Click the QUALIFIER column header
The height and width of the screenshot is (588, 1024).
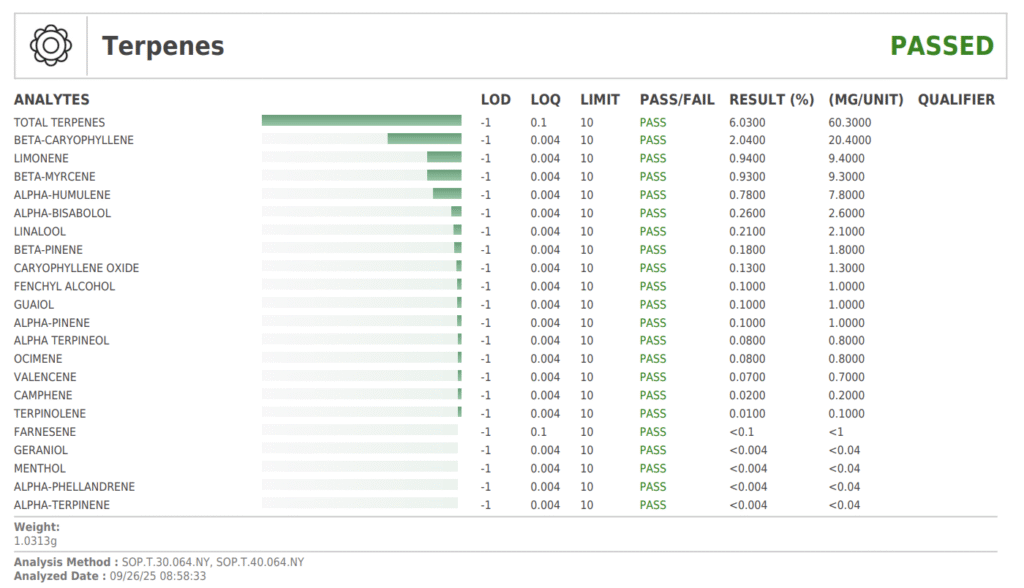tap(956, 100)
